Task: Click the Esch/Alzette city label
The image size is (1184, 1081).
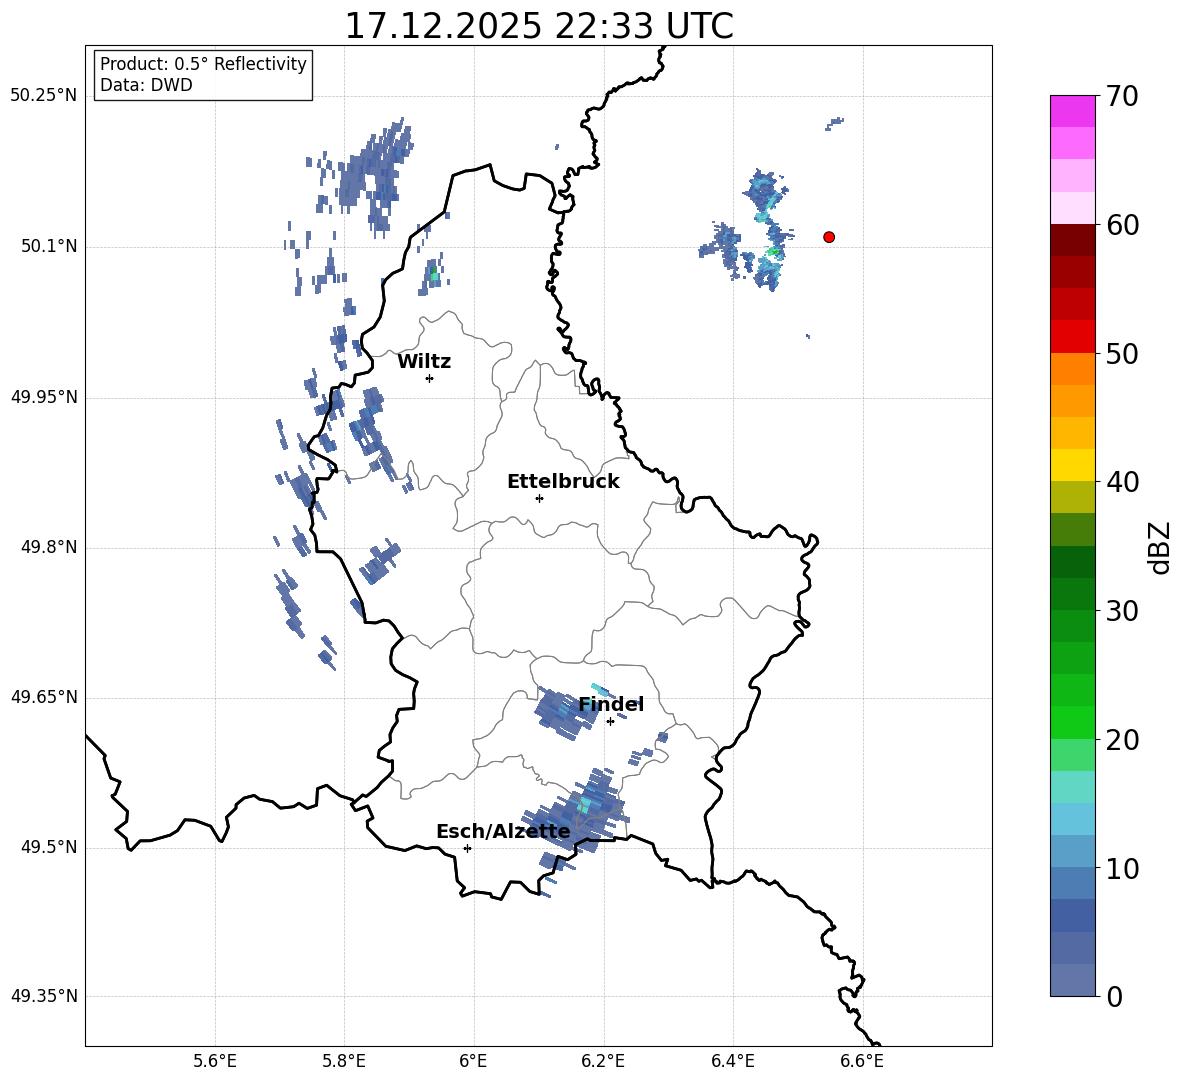Action: 503,832
